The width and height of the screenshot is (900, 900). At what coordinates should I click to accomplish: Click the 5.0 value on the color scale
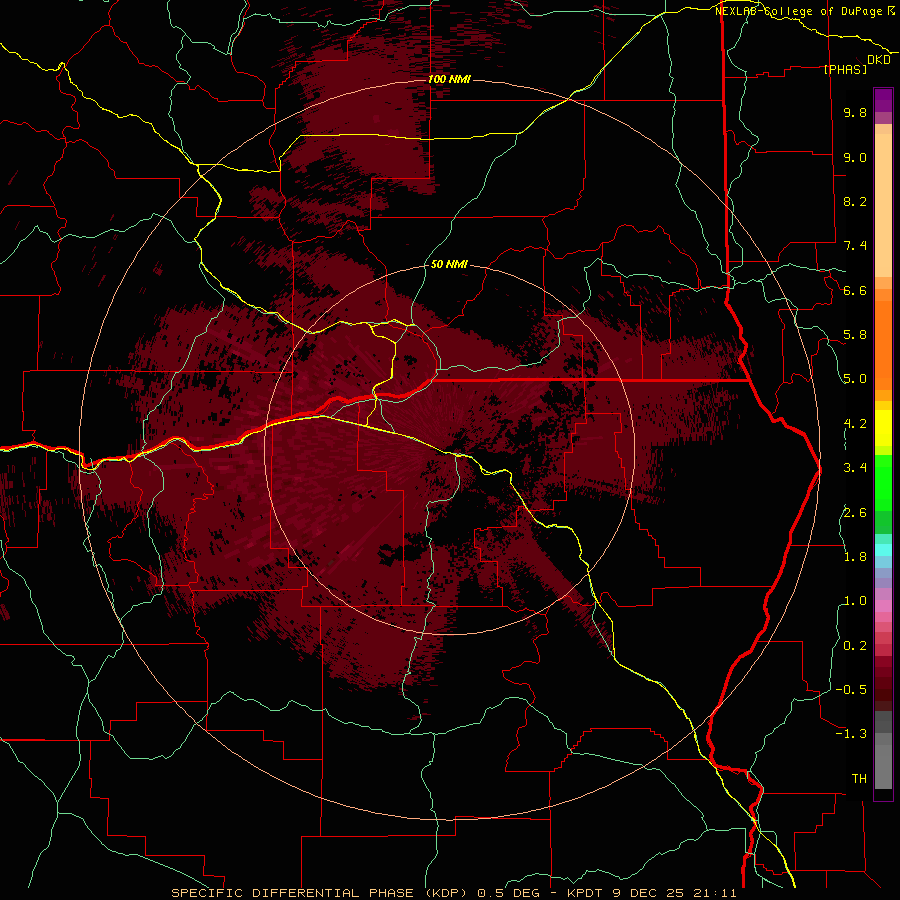coord(855,379)
